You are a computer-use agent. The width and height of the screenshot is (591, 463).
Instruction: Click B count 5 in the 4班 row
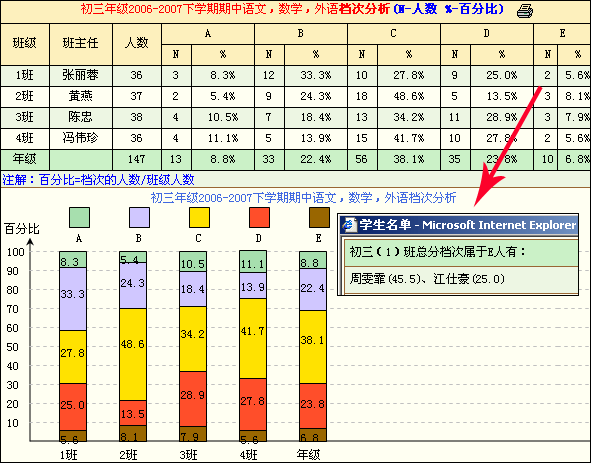(x=268, y=138)
